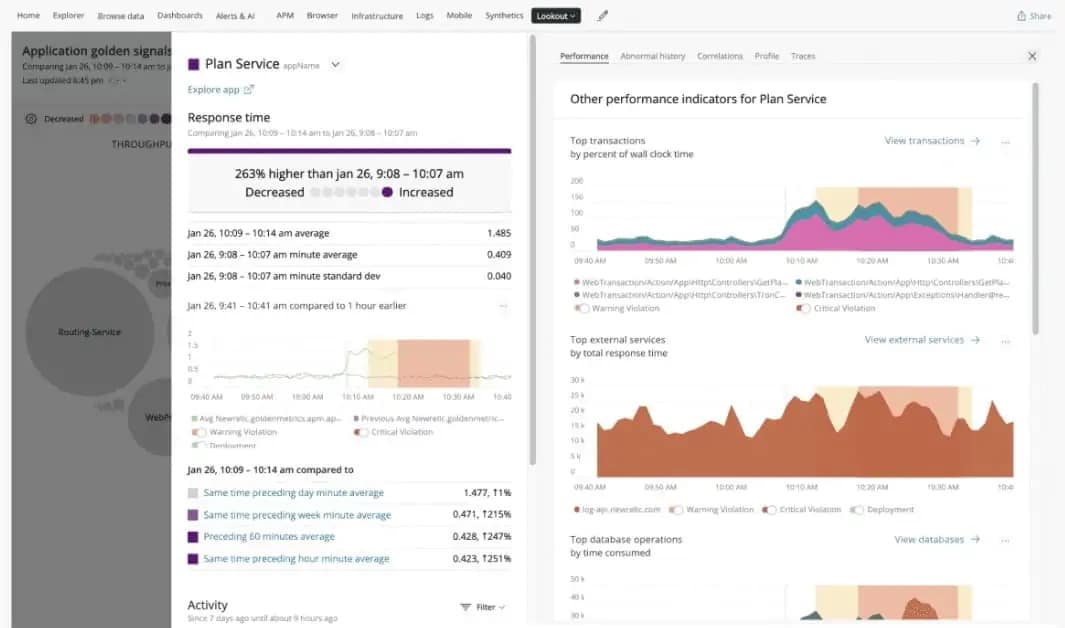Screen dimensions: 1065x628
Task: Open Synthetics in the top navigation
Action: tap(504, 15)
